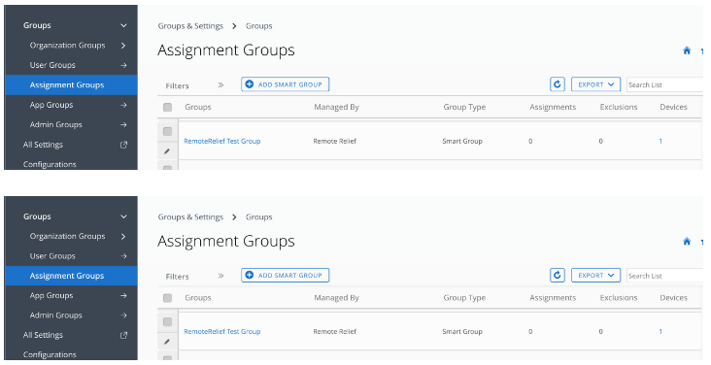711x365 pixels.
Task: Click 'Remote Relief' cell in lower screenshot
Action: [335, 332]
